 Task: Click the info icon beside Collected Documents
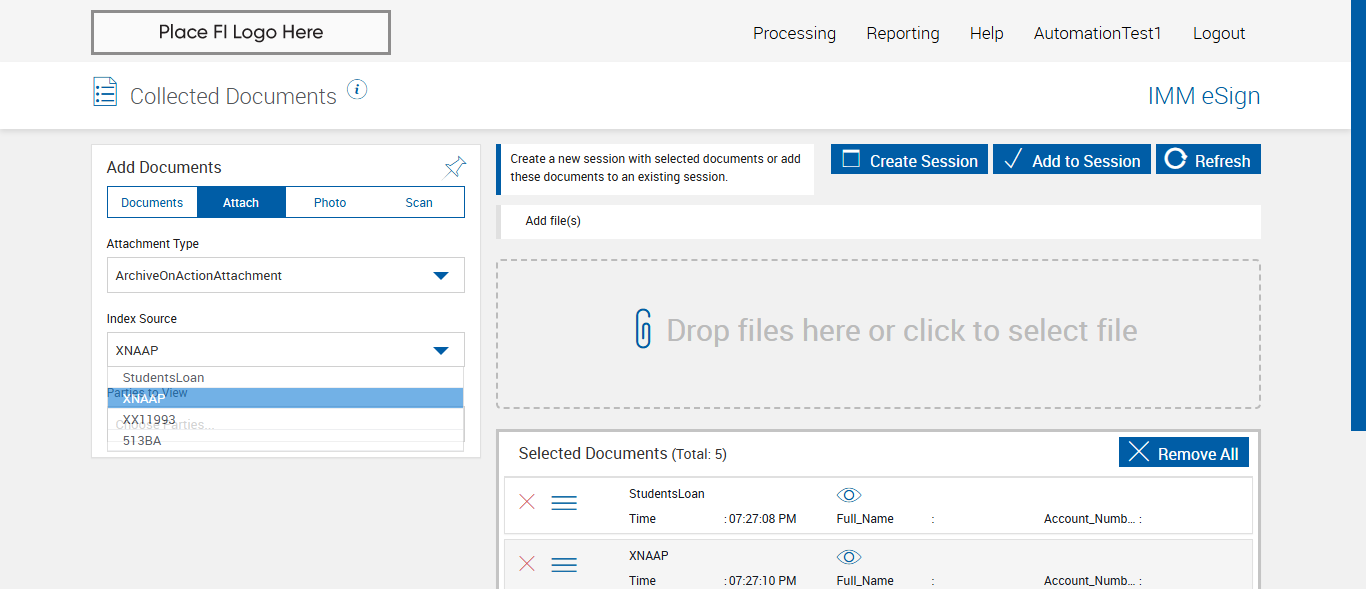tap(357, 90)
